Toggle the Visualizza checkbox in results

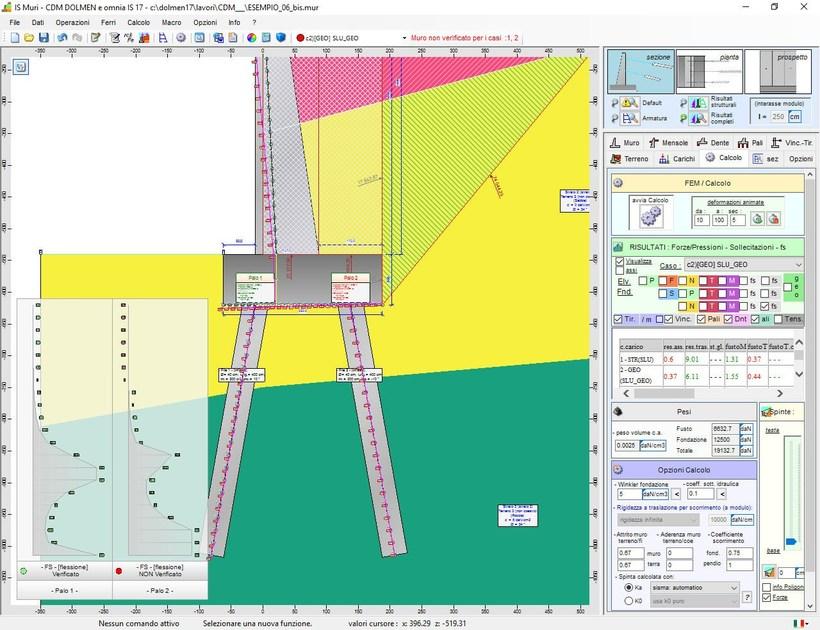click(620, 262)
